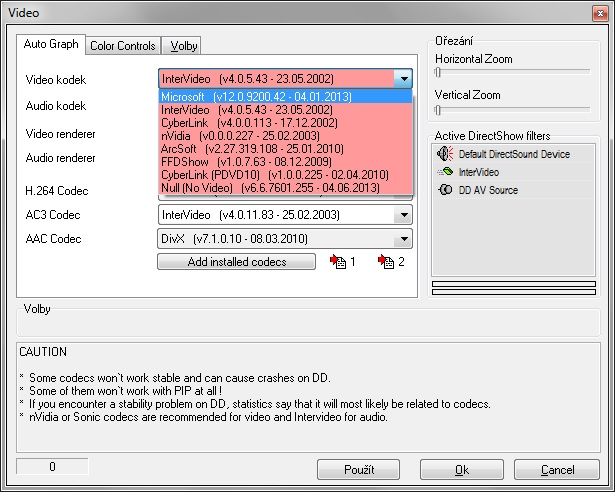Open the Color Controls tab
Image resolution: width=615 pixels, height=492 pixels.
tap(123, 46)
